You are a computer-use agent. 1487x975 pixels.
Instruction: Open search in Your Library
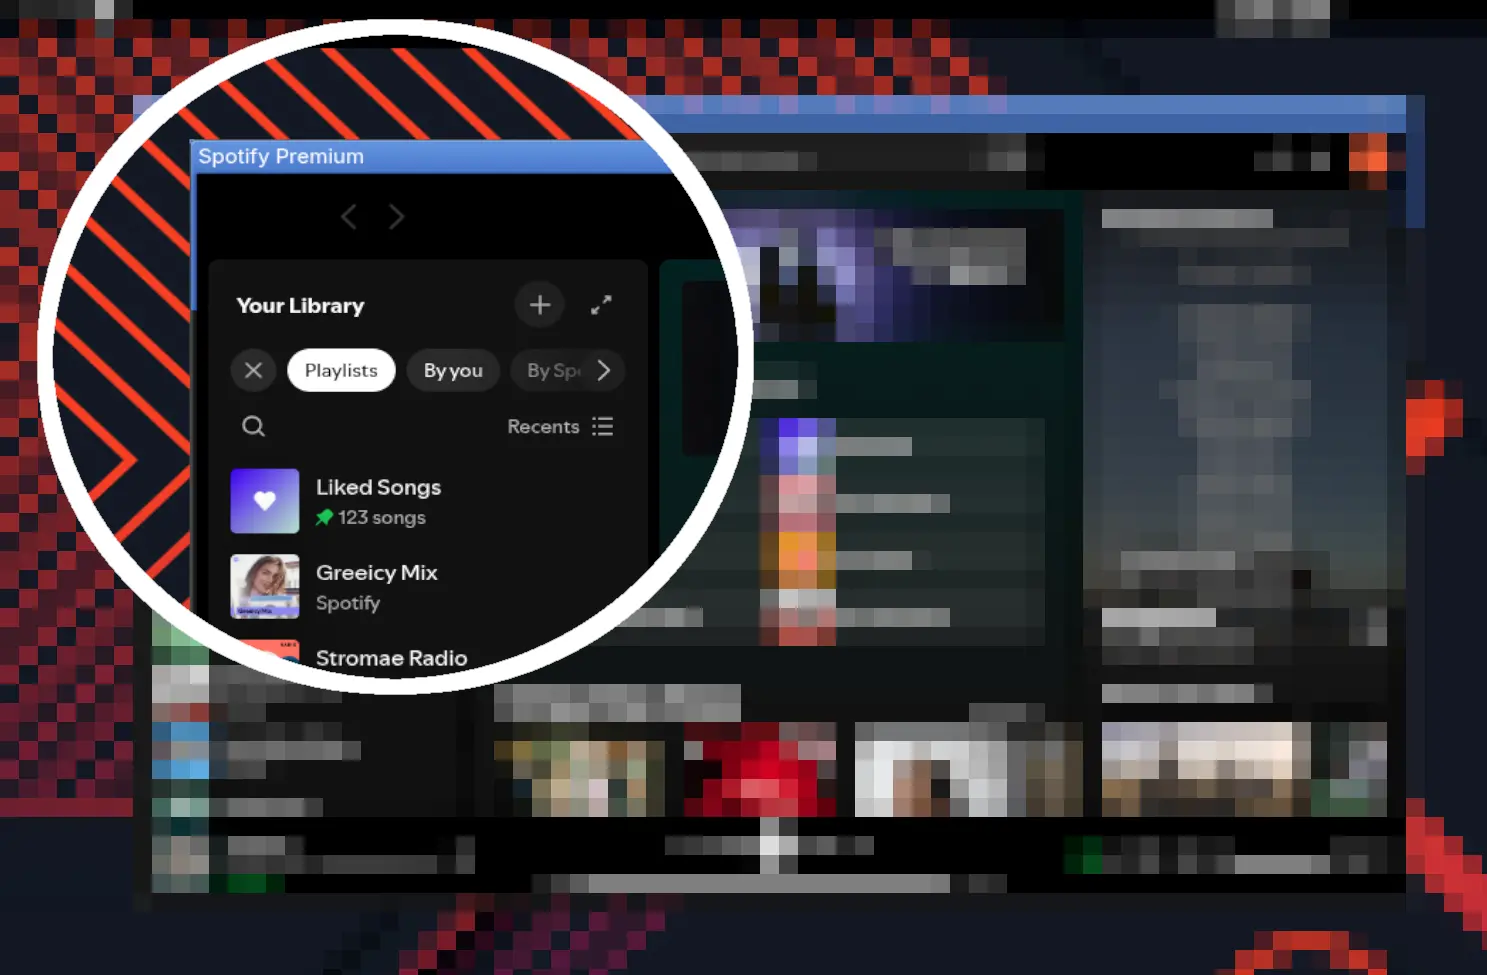(253, 426)
